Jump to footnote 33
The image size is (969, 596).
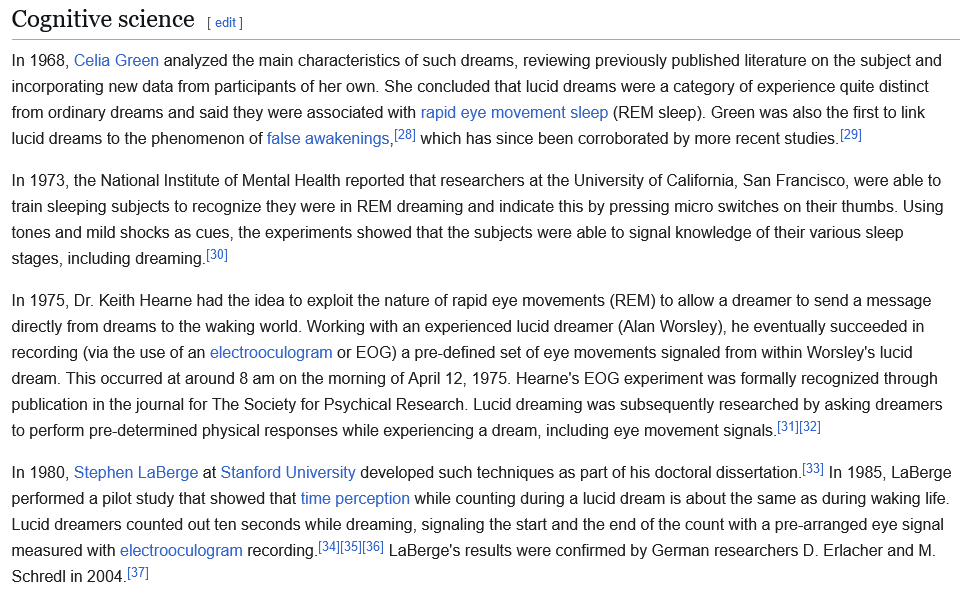(x=813, y=468)
